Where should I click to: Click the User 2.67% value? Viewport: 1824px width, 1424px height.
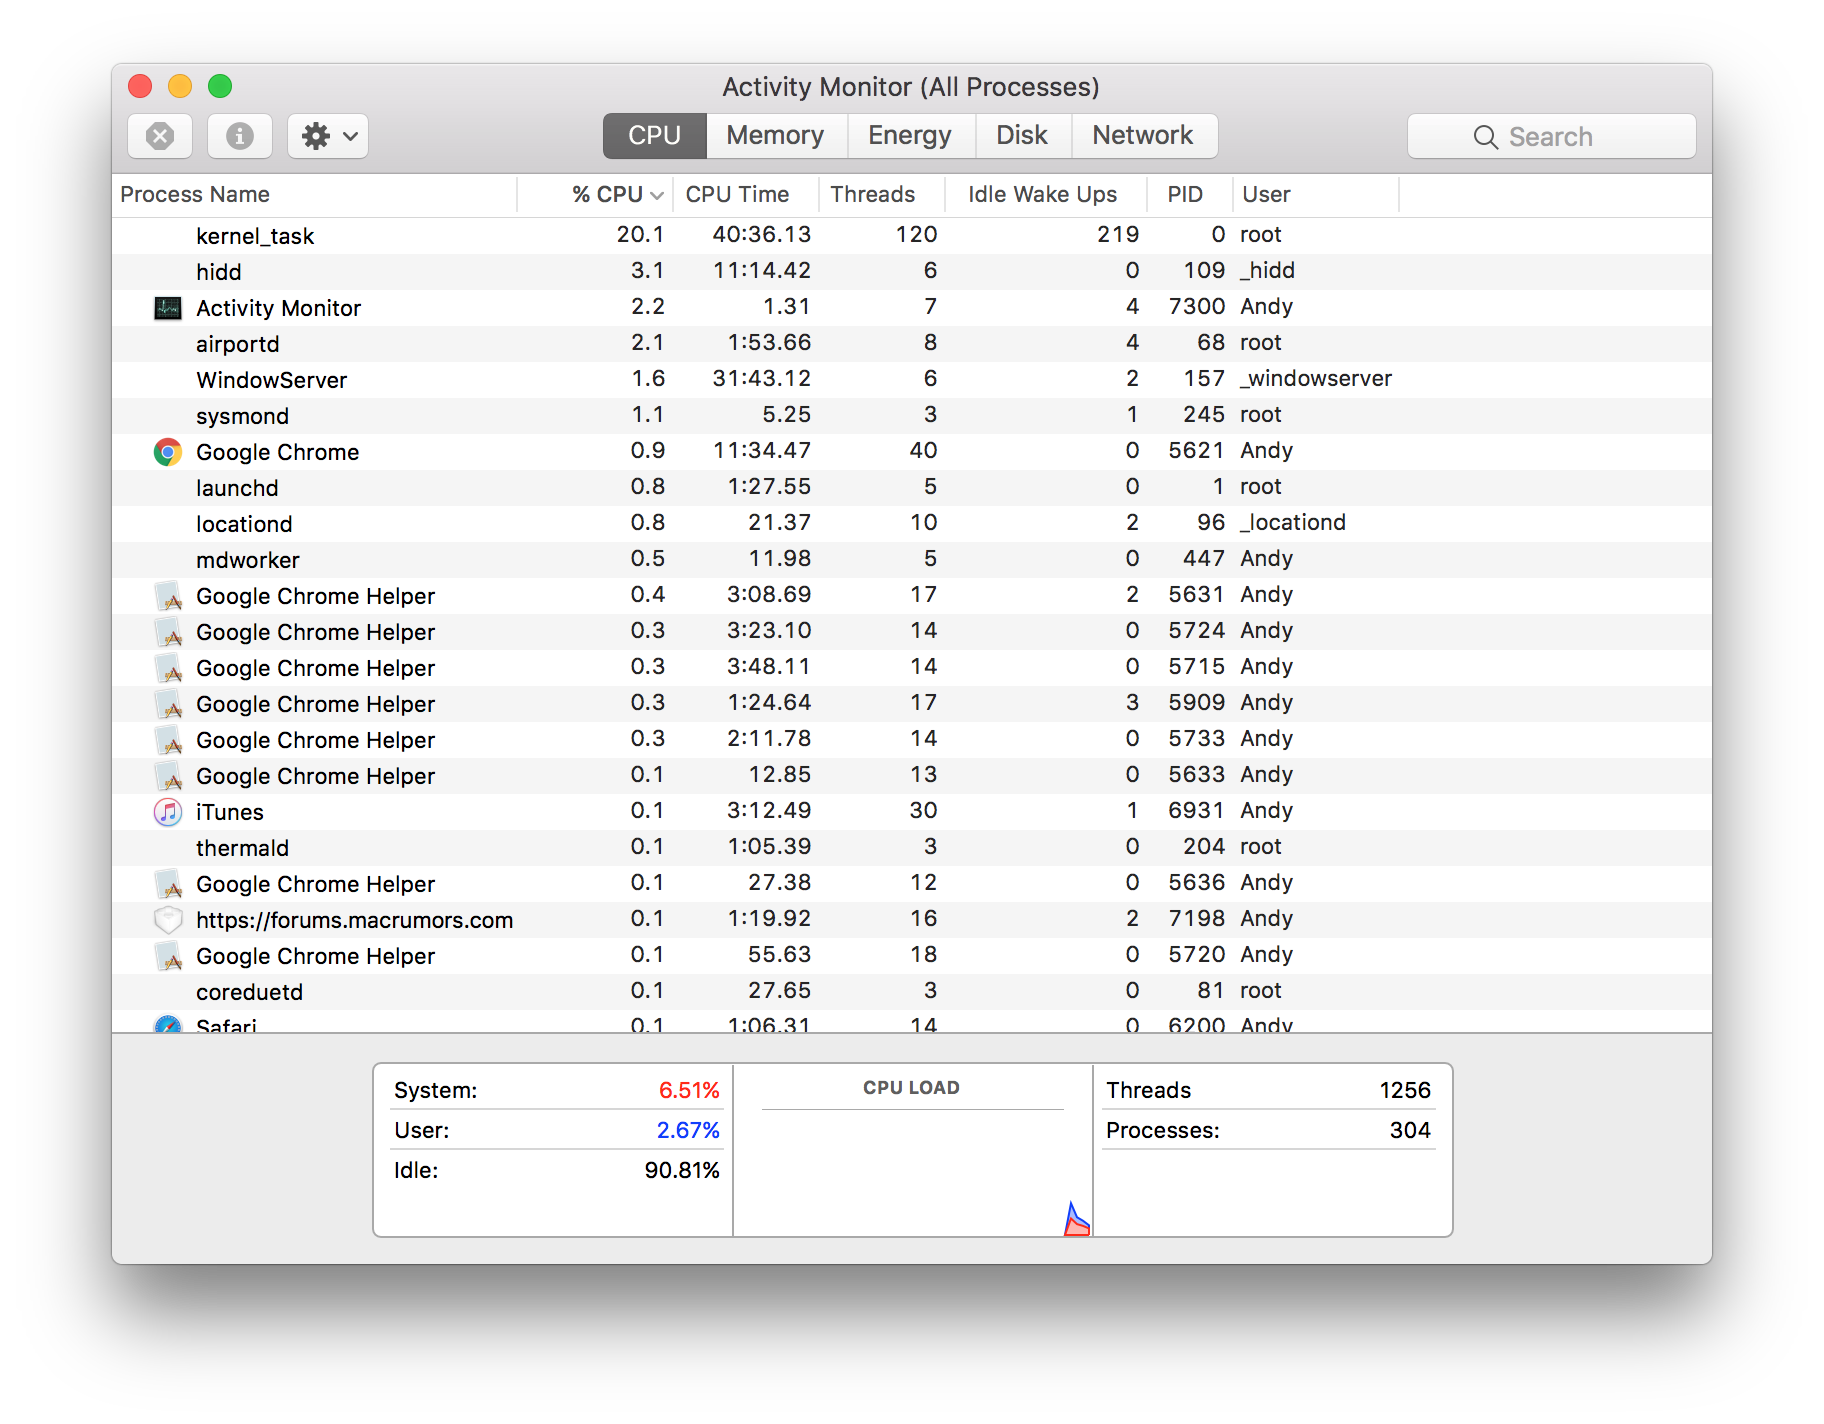[x=688, y=1130]
